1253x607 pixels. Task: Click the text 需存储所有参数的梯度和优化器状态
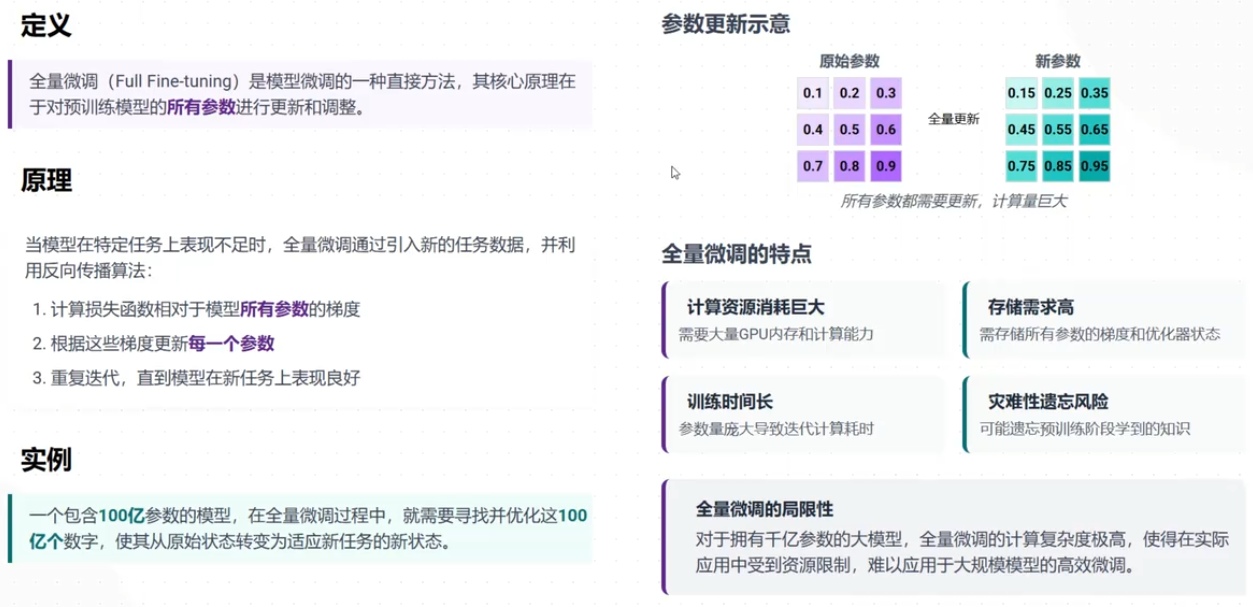pyautogui.click(x=1100, y=334)
